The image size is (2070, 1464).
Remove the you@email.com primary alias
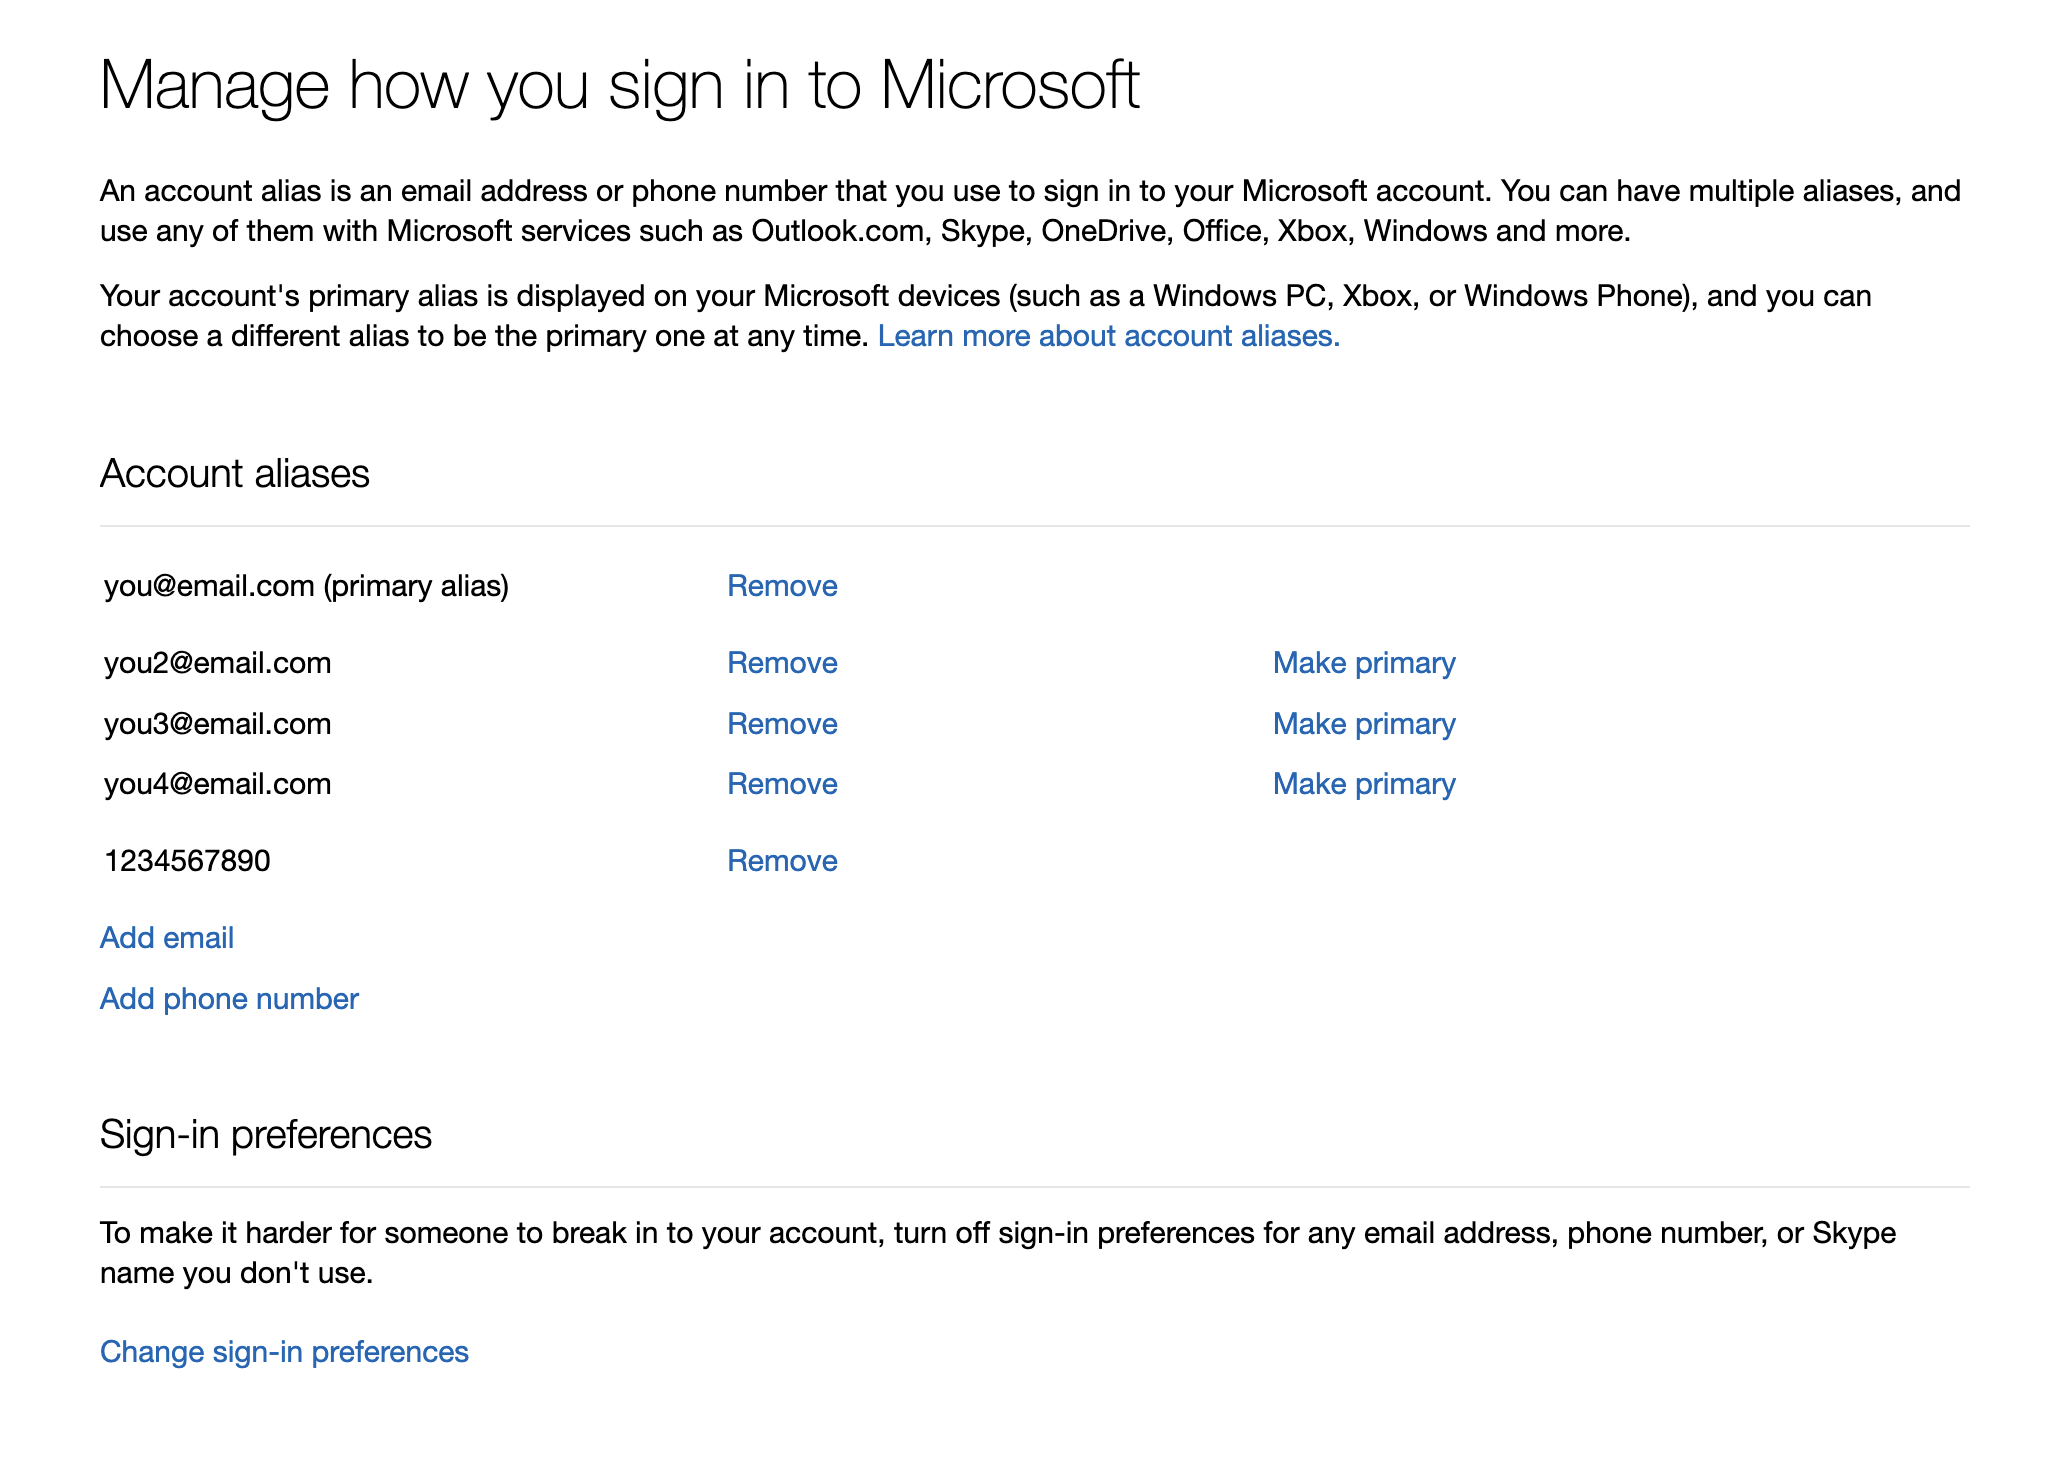tap(782, 586)
